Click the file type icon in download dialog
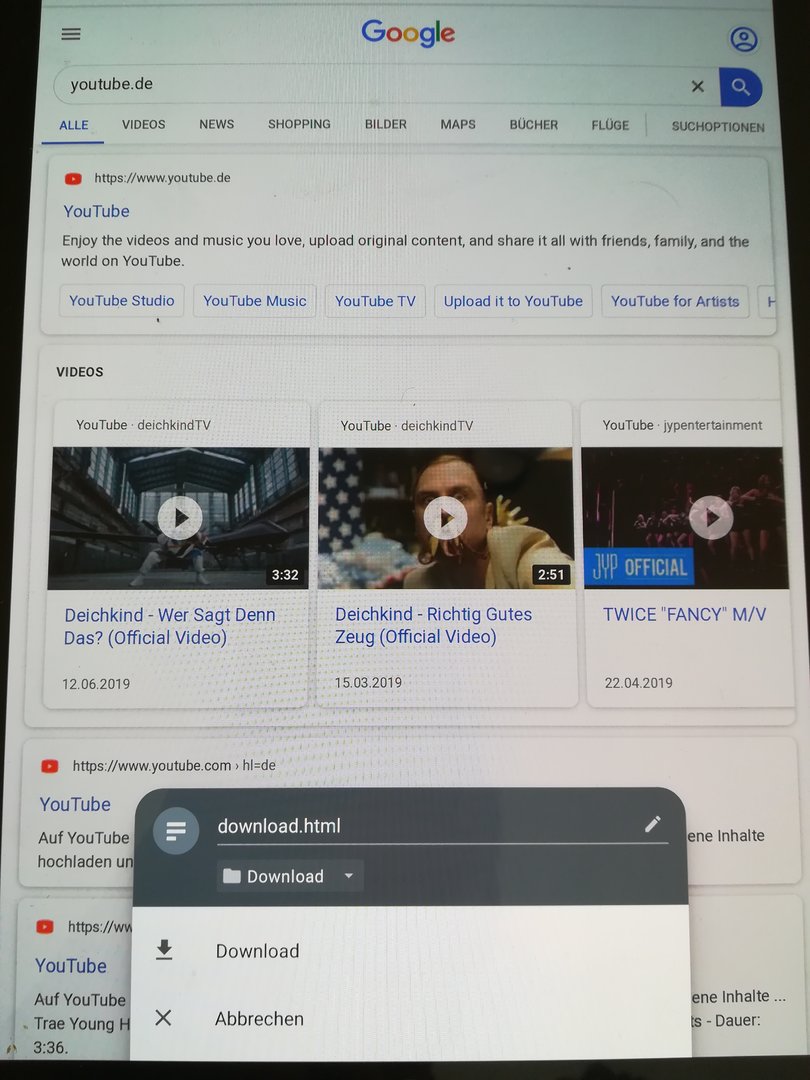Screen dimensions: 810x1080 pos(176,831)
